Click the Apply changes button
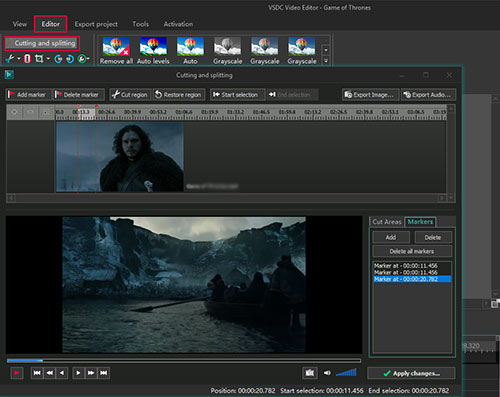500x397 pixels. [411, 373]
